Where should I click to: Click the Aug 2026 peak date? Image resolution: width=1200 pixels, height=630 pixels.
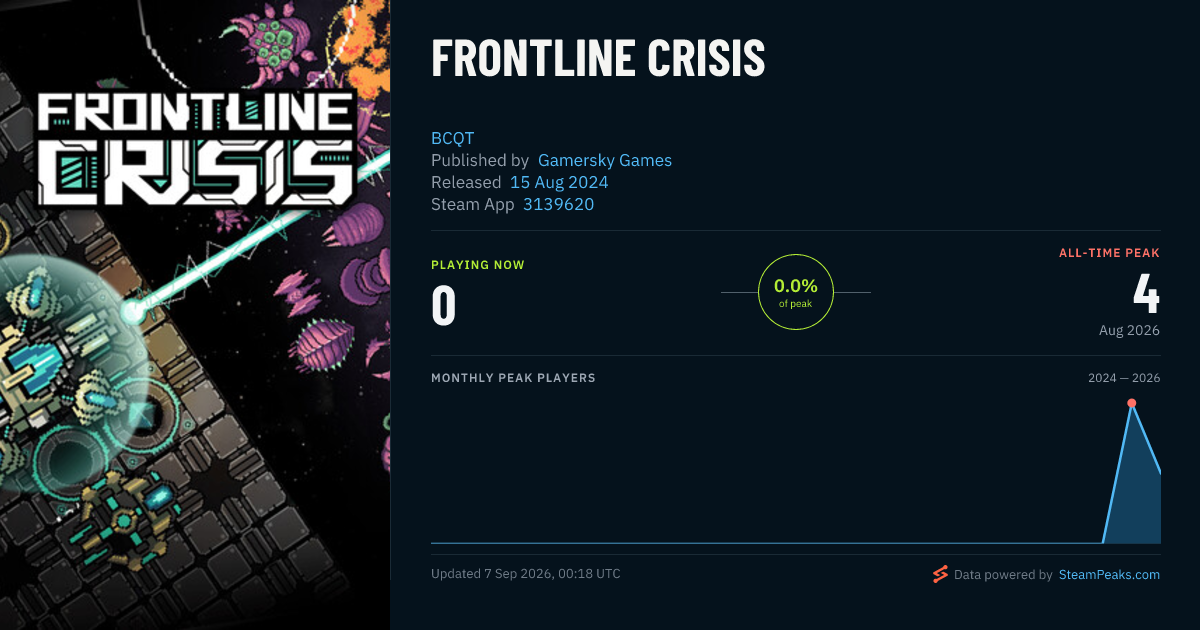point(1129,330)
